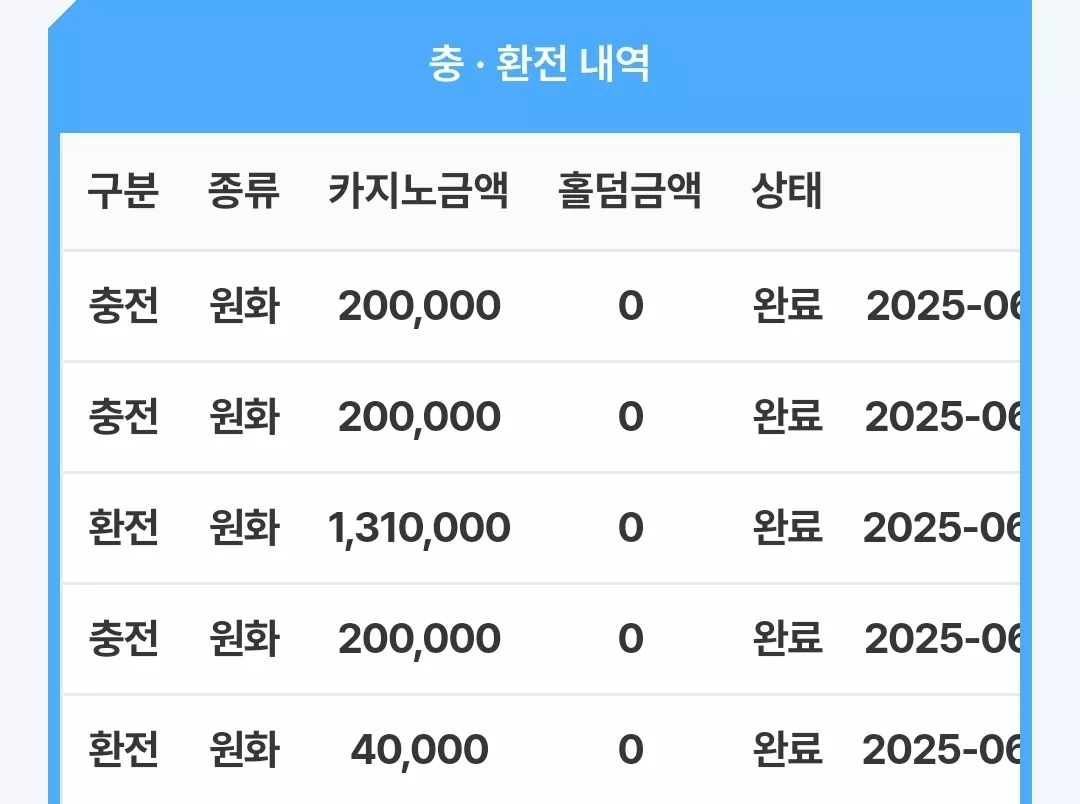
Task: Select 200,000 amount in the fourth row
Action: 419,639
